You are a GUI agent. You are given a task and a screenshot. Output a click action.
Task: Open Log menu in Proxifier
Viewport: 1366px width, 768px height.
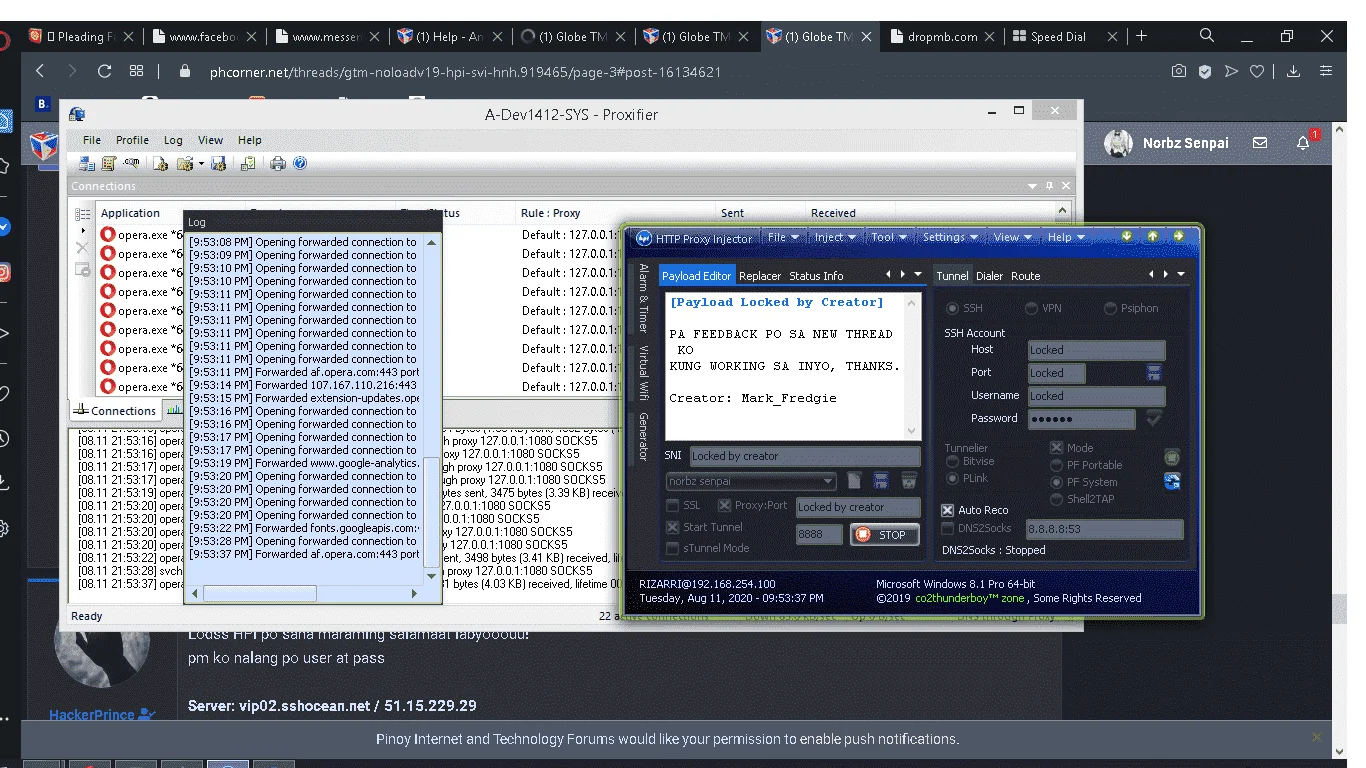(x=173, y=140)
